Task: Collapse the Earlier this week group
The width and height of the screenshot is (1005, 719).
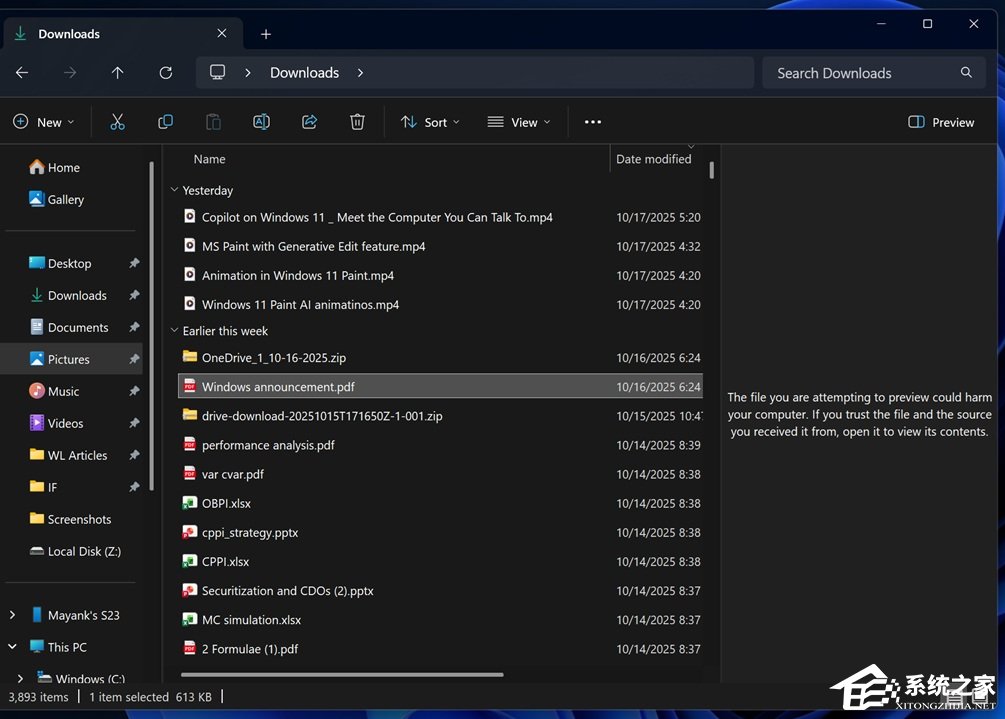Action: pyautogui.click(x=175, y=331)
